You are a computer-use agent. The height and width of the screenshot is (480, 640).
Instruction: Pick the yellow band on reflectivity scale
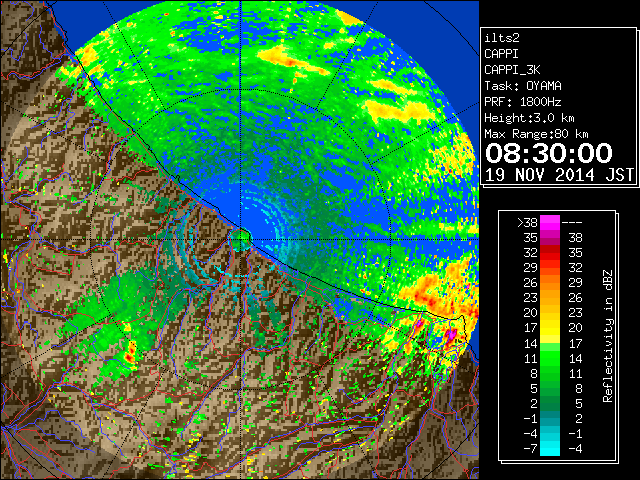pos(550,328)
